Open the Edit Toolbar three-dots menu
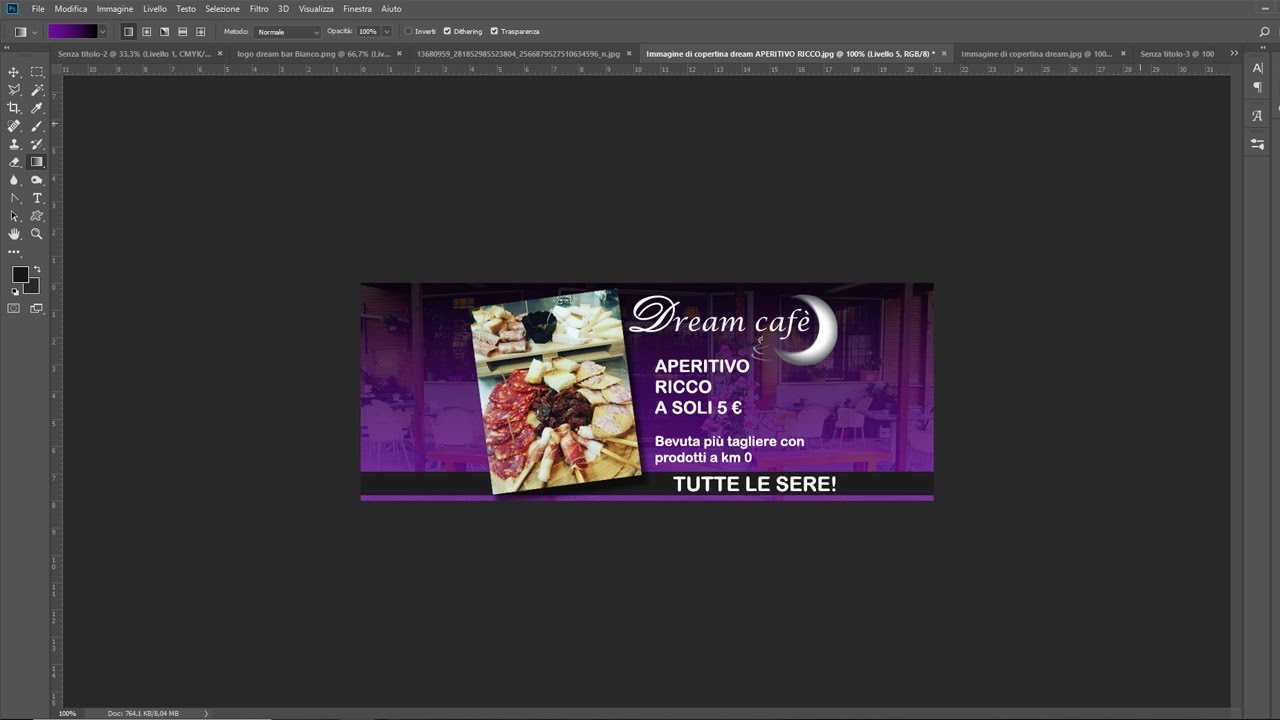 pyautogui.click(x=14, y=252)
